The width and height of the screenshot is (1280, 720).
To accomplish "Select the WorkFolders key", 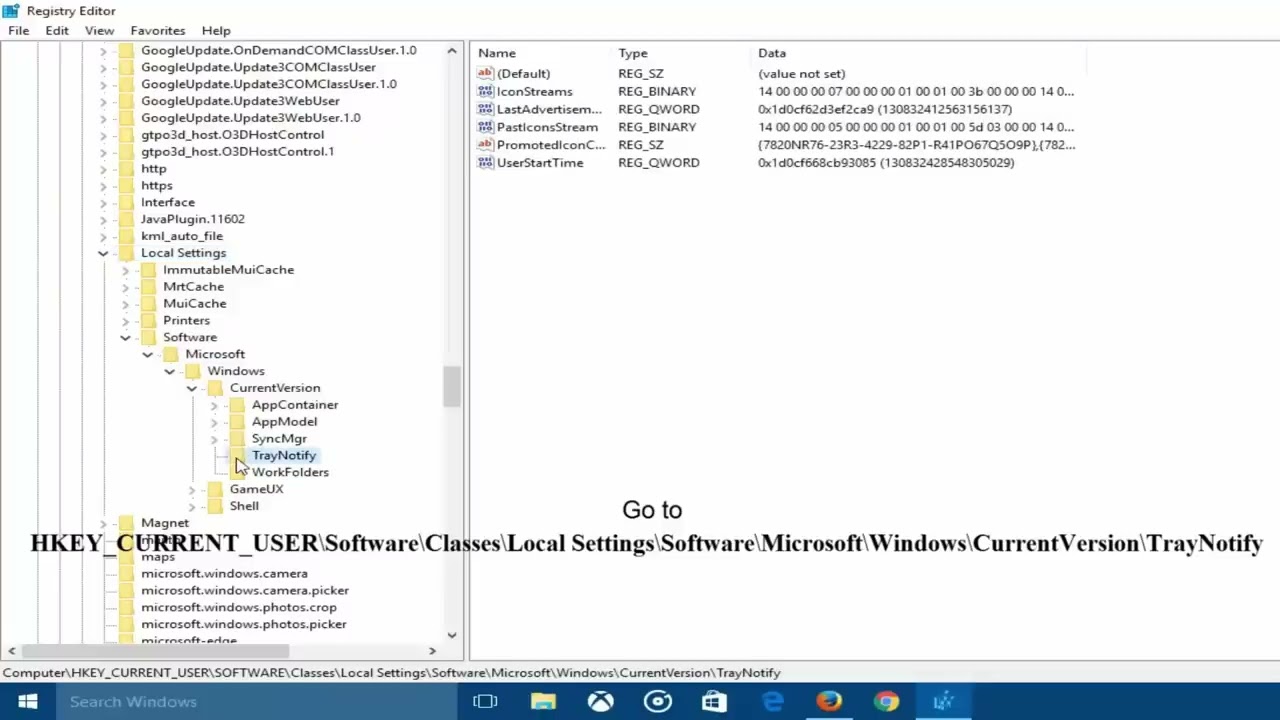I will point(290,472).
